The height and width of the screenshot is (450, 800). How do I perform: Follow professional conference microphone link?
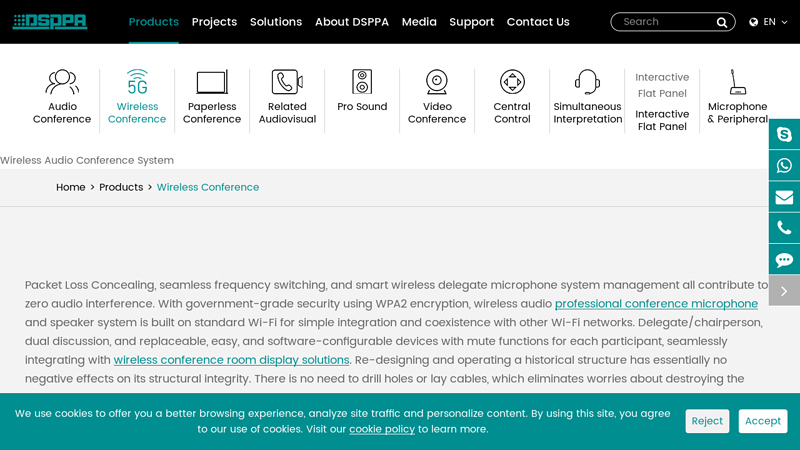pos(656,304)
